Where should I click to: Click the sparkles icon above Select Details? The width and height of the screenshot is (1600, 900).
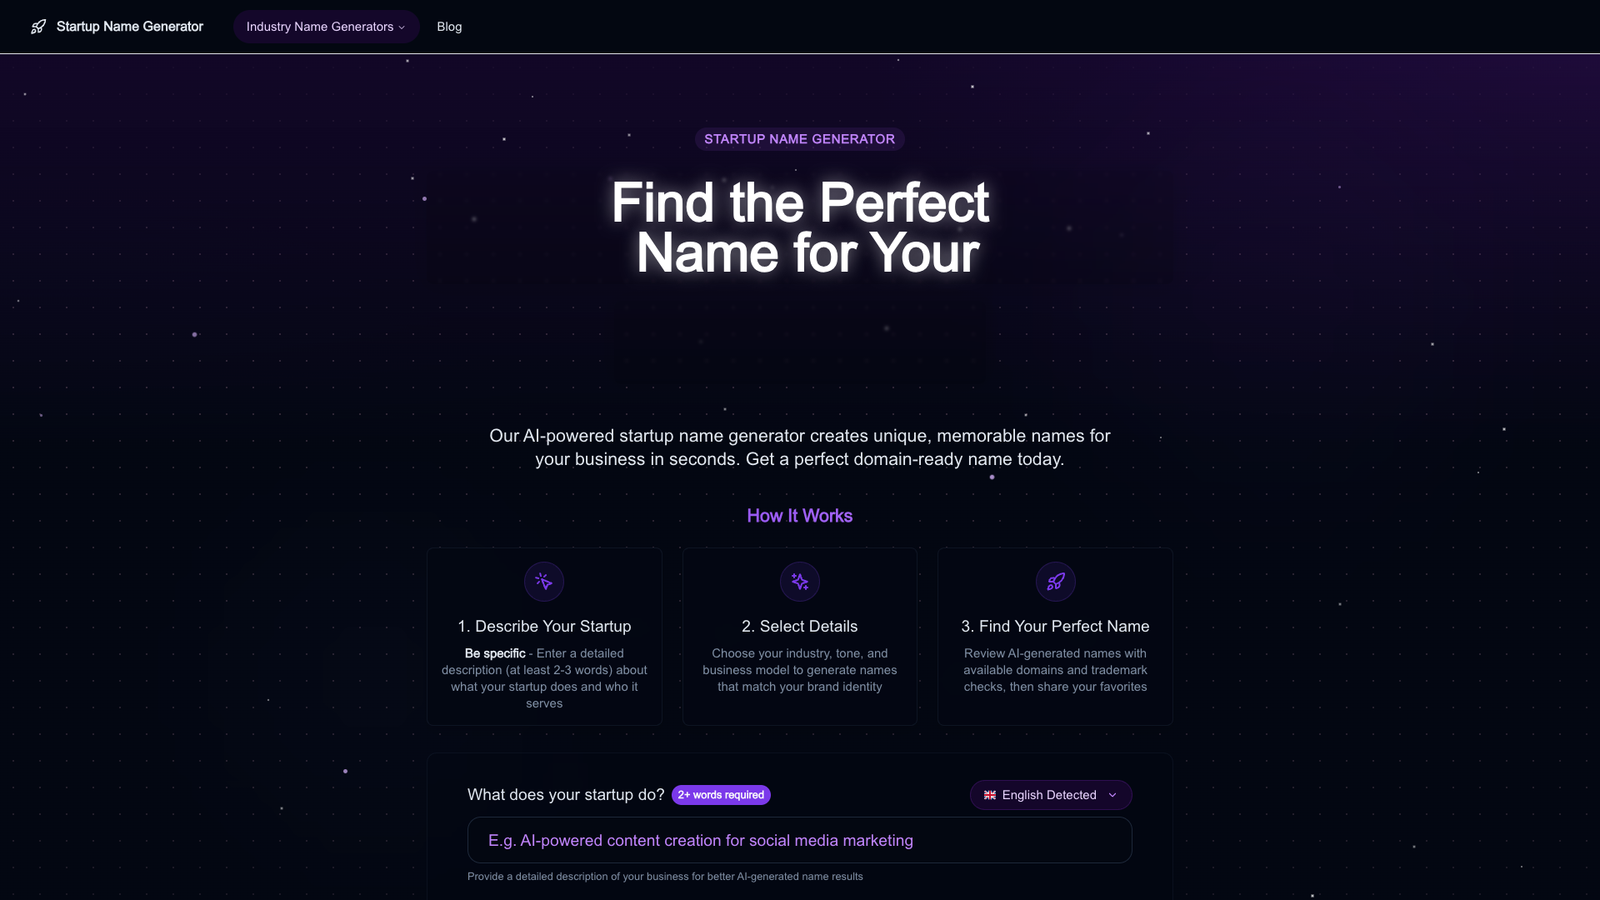point(799,581)
